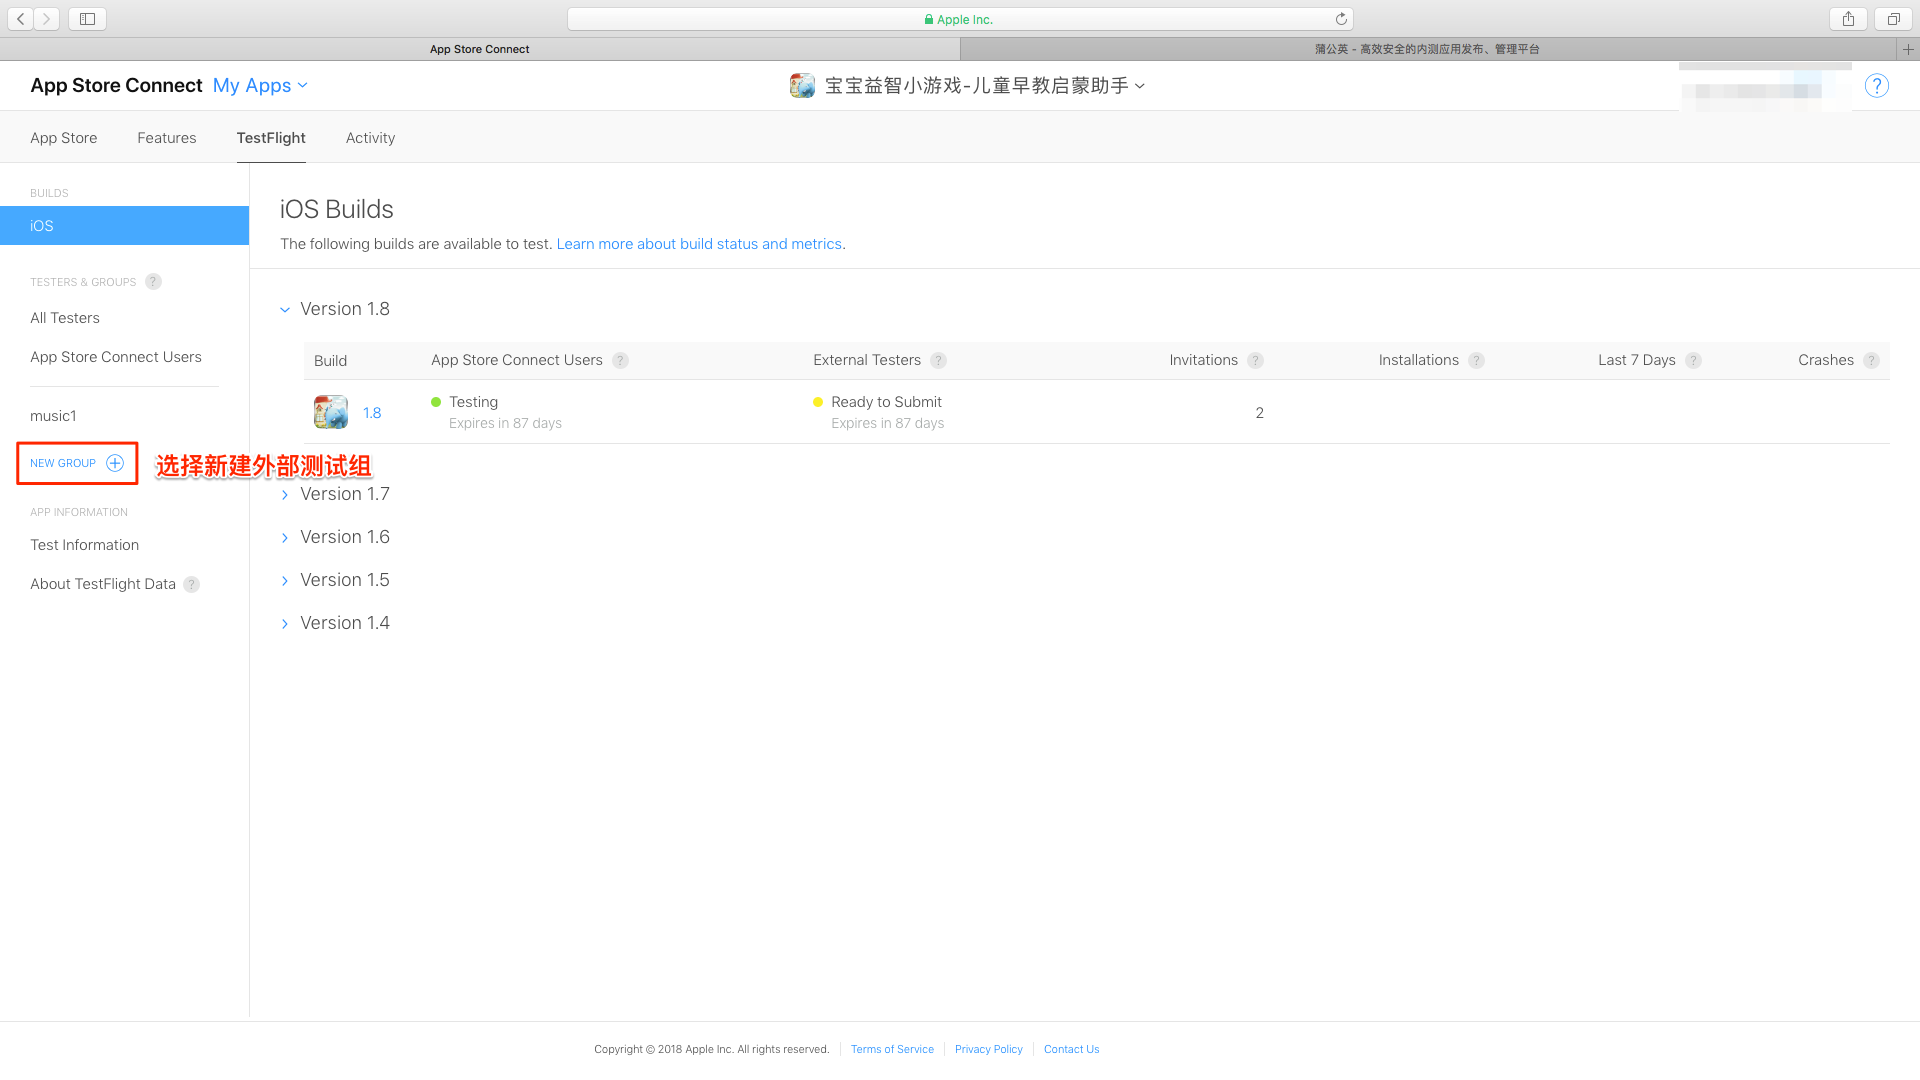Viewport: 1920px width, 1080px height.
Task: Toggle the Safari sidebar button
Action: click(x=87, y=19)
